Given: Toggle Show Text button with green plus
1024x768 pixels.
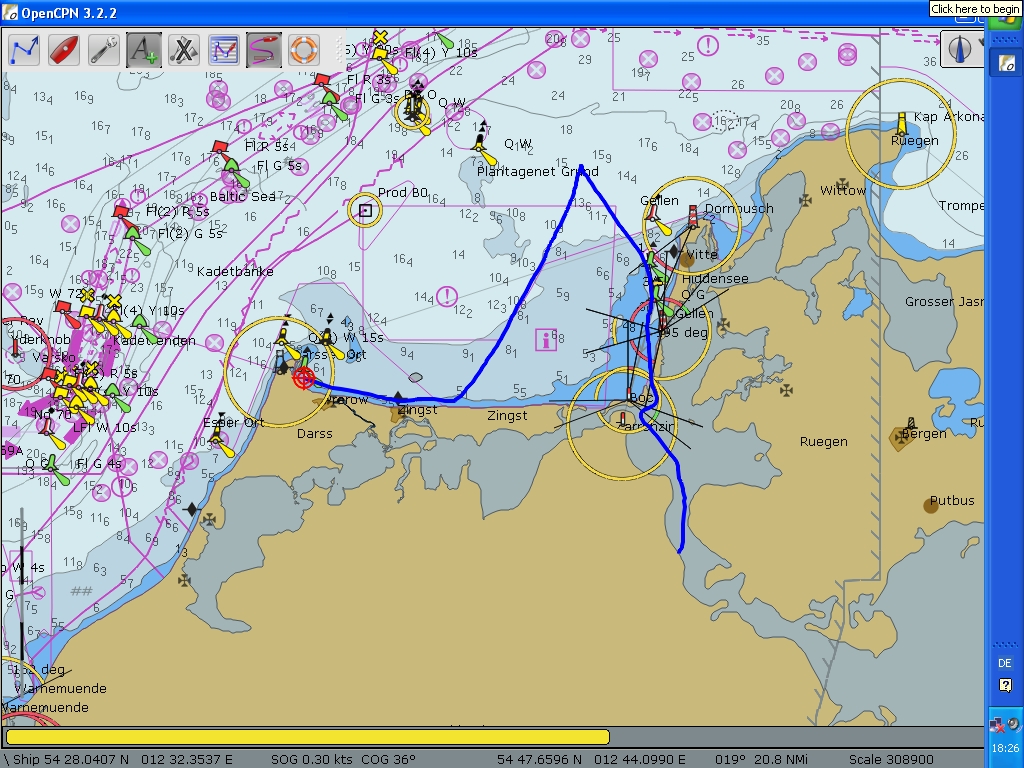Looking at the screenshot, I should click(x=144, y=50).
